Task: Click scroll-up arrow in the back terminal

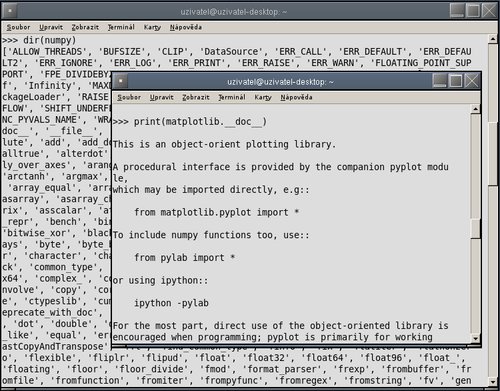Action: pyautogui.click(x=493, y=39)
